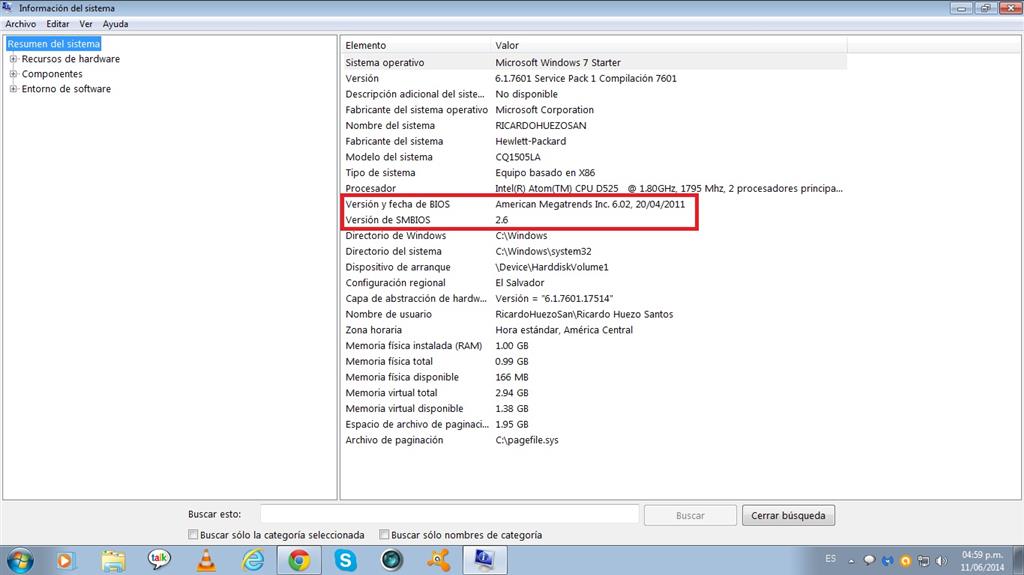Open the camera lens app taskbar icon
This screenshot has width=1024, height=575.
(x=392, y=561)
